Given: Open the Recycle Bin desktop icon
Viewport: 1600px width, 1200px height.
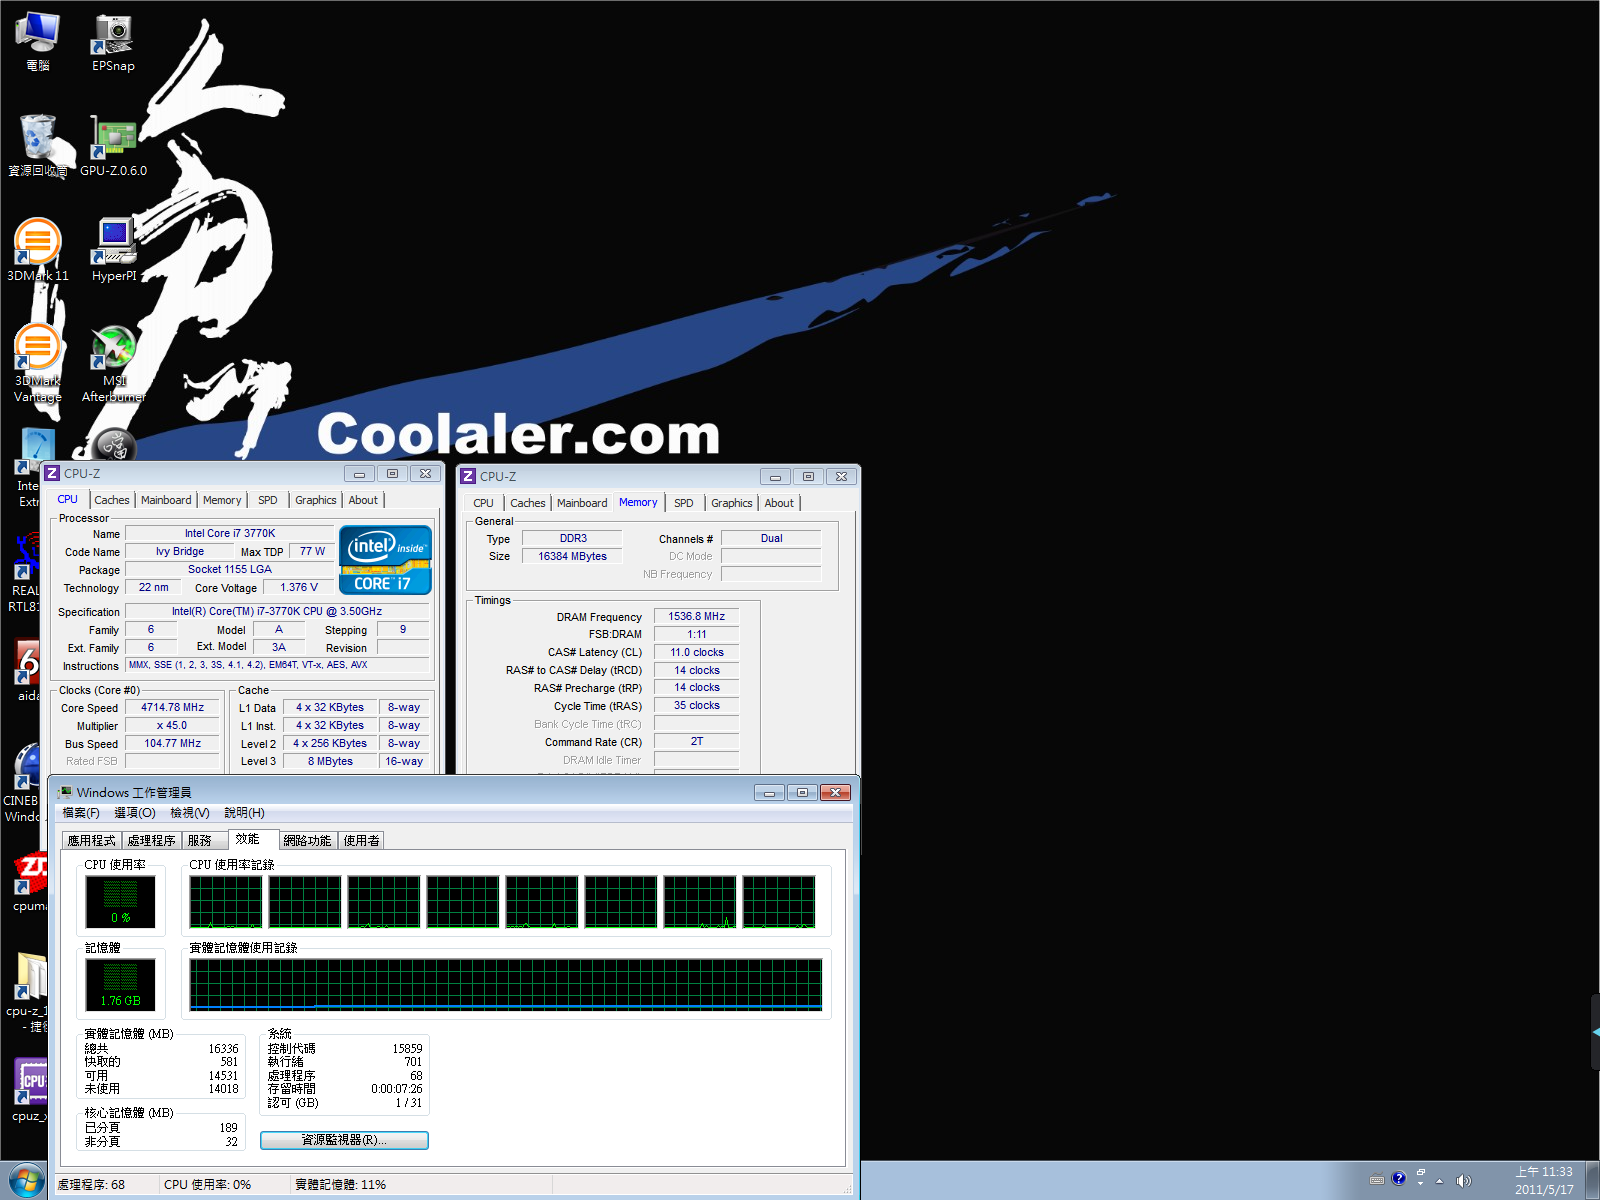Looking at the screenshot, I should (x=38, y=146).
